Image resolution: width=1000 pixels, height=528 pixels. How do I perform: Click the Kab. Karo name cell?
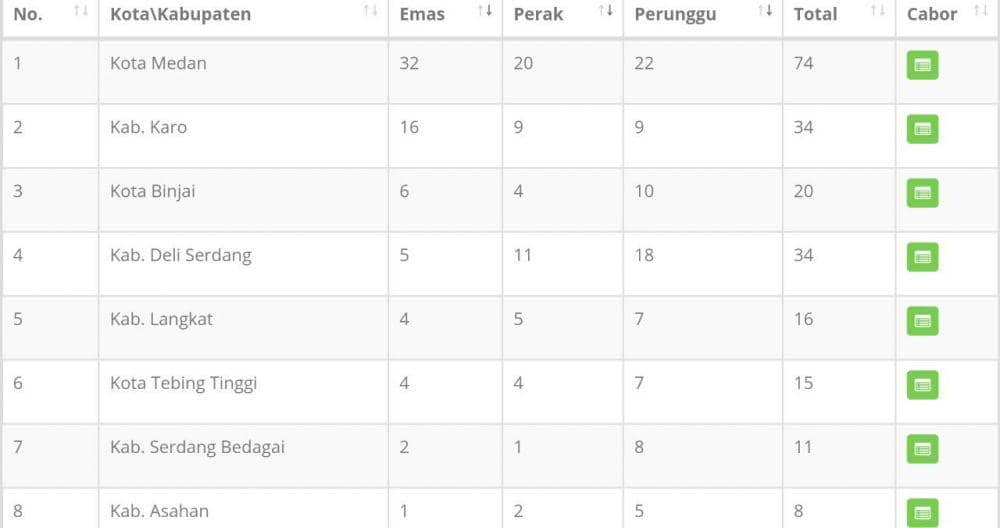point(148,127)
